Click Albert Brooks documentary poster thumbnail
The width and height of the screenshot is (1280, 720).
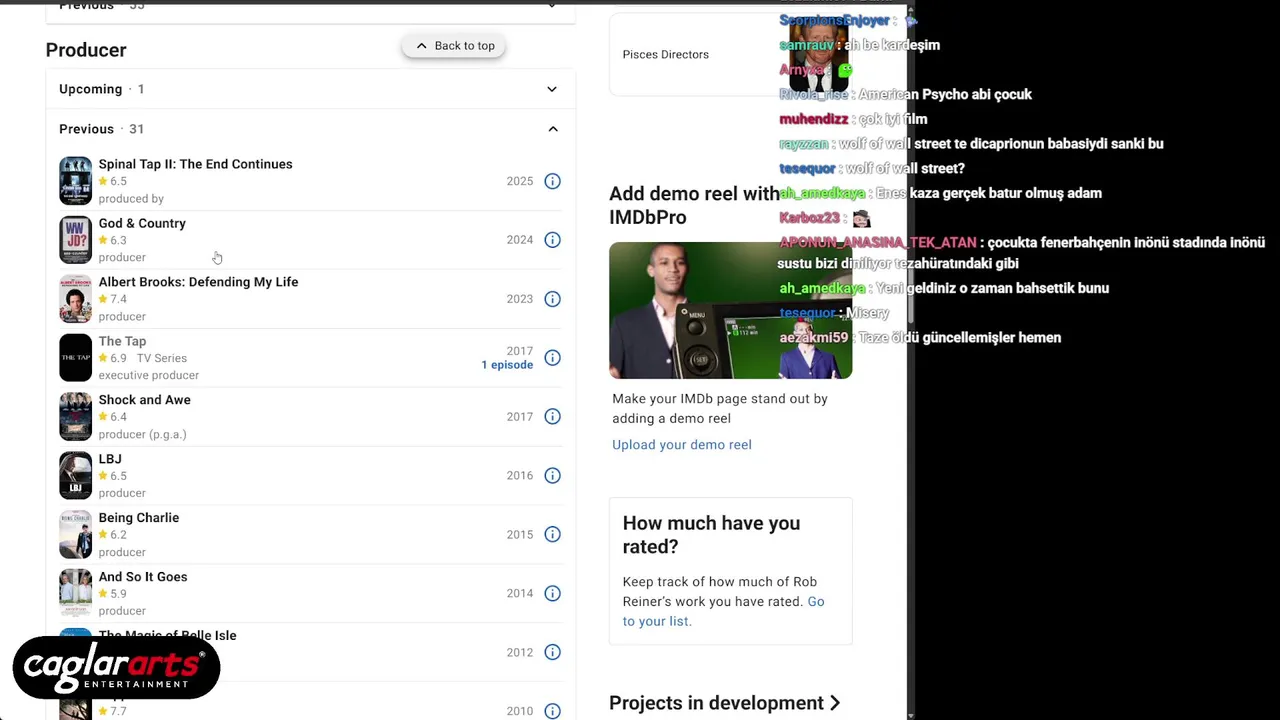75,299
